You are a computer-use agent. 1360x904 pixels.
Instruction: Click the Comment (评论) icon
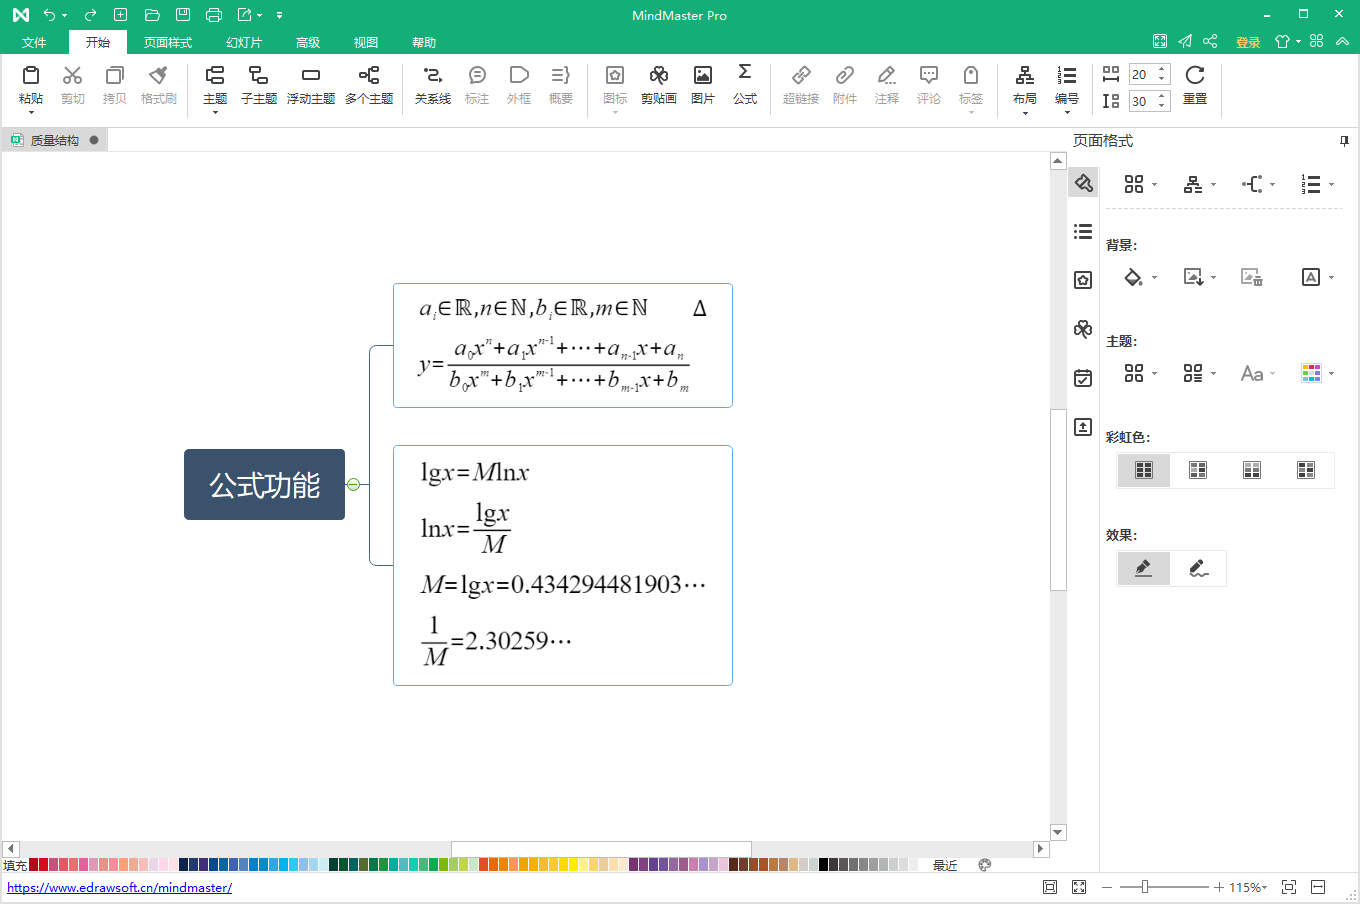click(929, 76)
